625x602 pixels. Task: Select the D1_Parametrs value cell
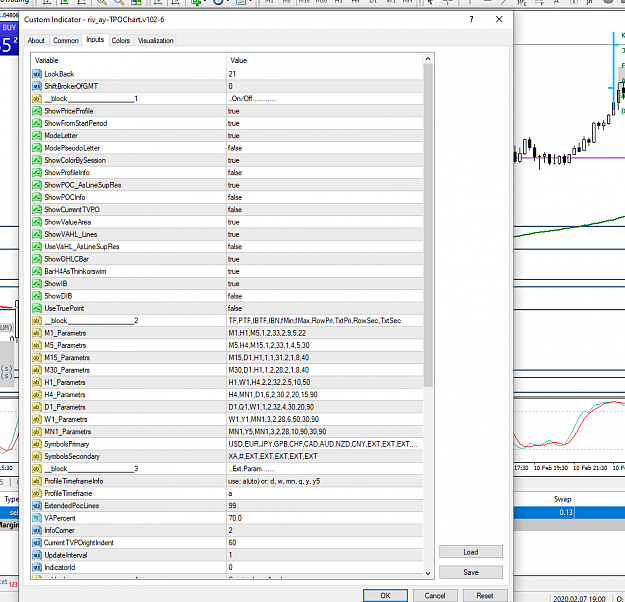pyautogui.click(x=325, y=407)
